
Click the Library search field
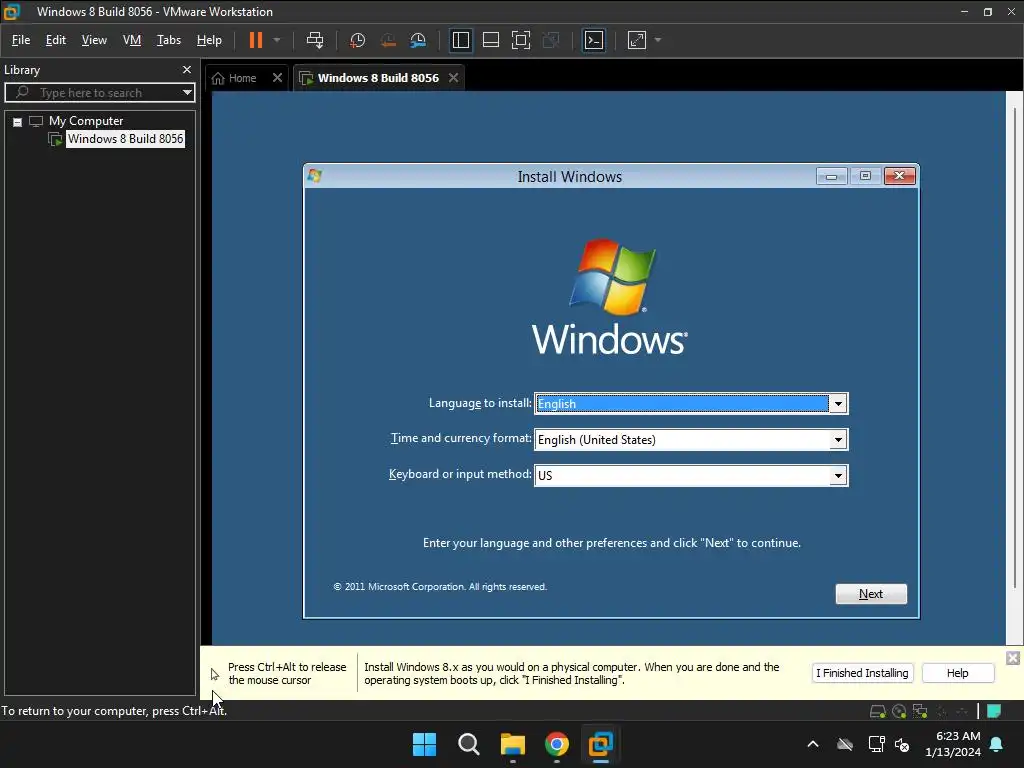point(98,93)
